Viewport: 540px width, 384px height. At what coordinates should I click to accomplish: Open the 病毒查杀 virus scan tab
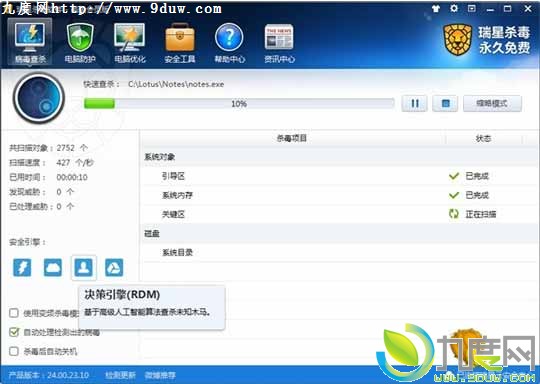click(x=30, y=42)
